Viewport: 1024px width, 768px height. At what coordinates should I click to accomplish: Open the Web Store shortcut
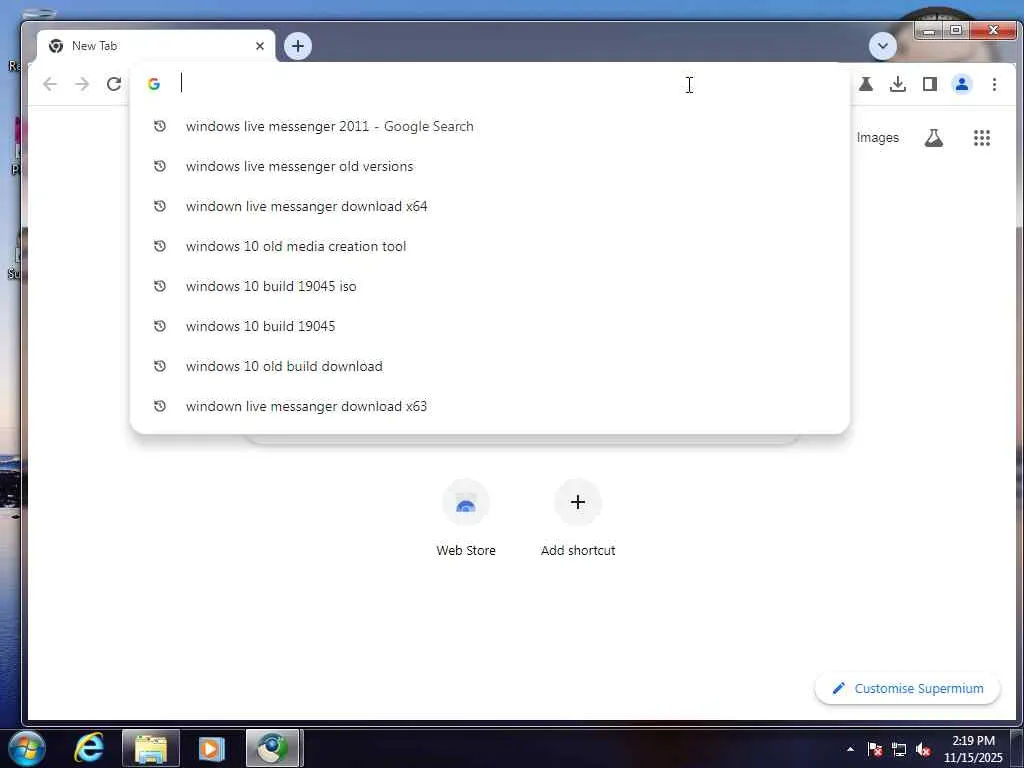tap(466, 519)
